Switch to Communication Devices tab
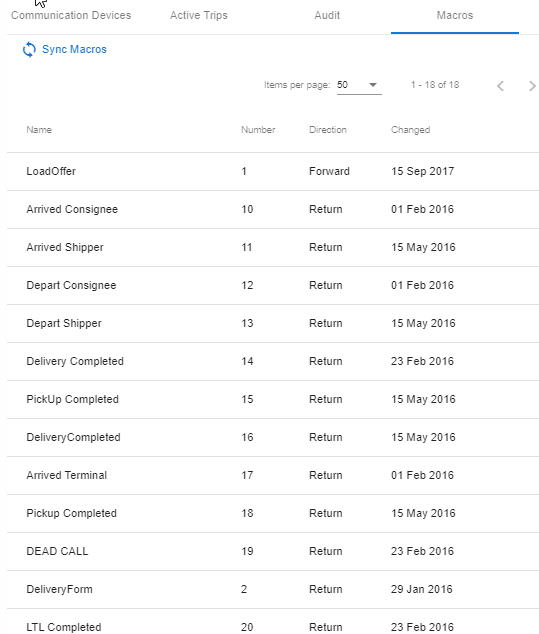 click(x=71, y=15)
